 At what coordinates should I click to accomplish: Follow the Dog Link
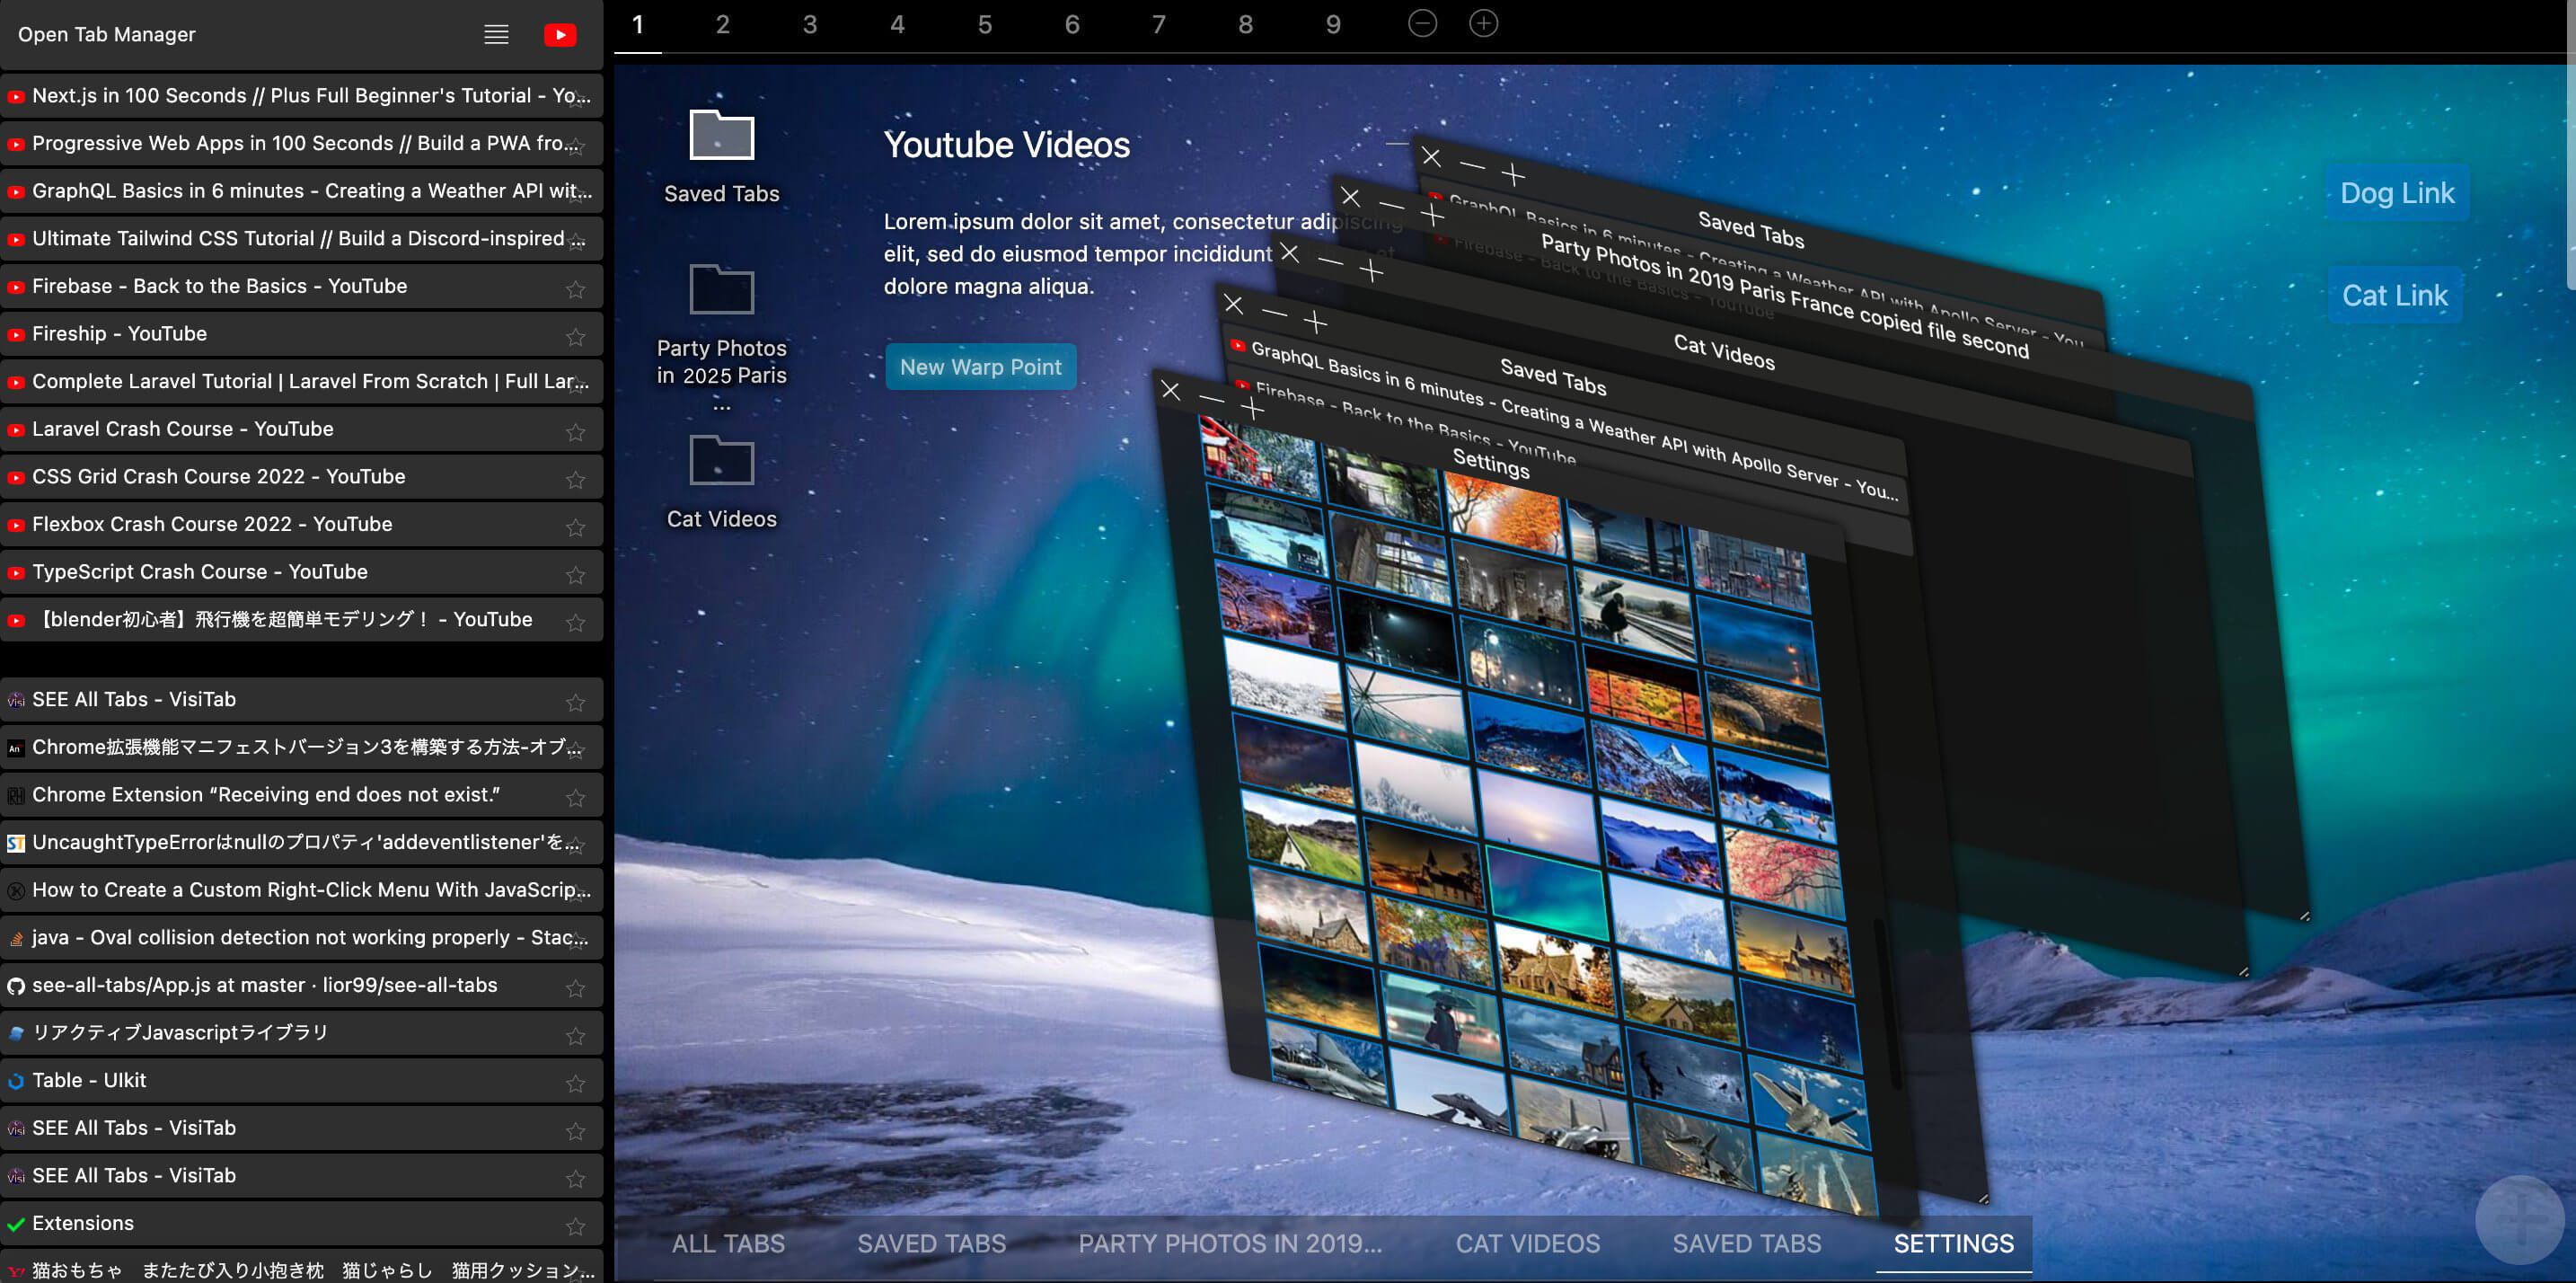click(x=2396, y=192)
